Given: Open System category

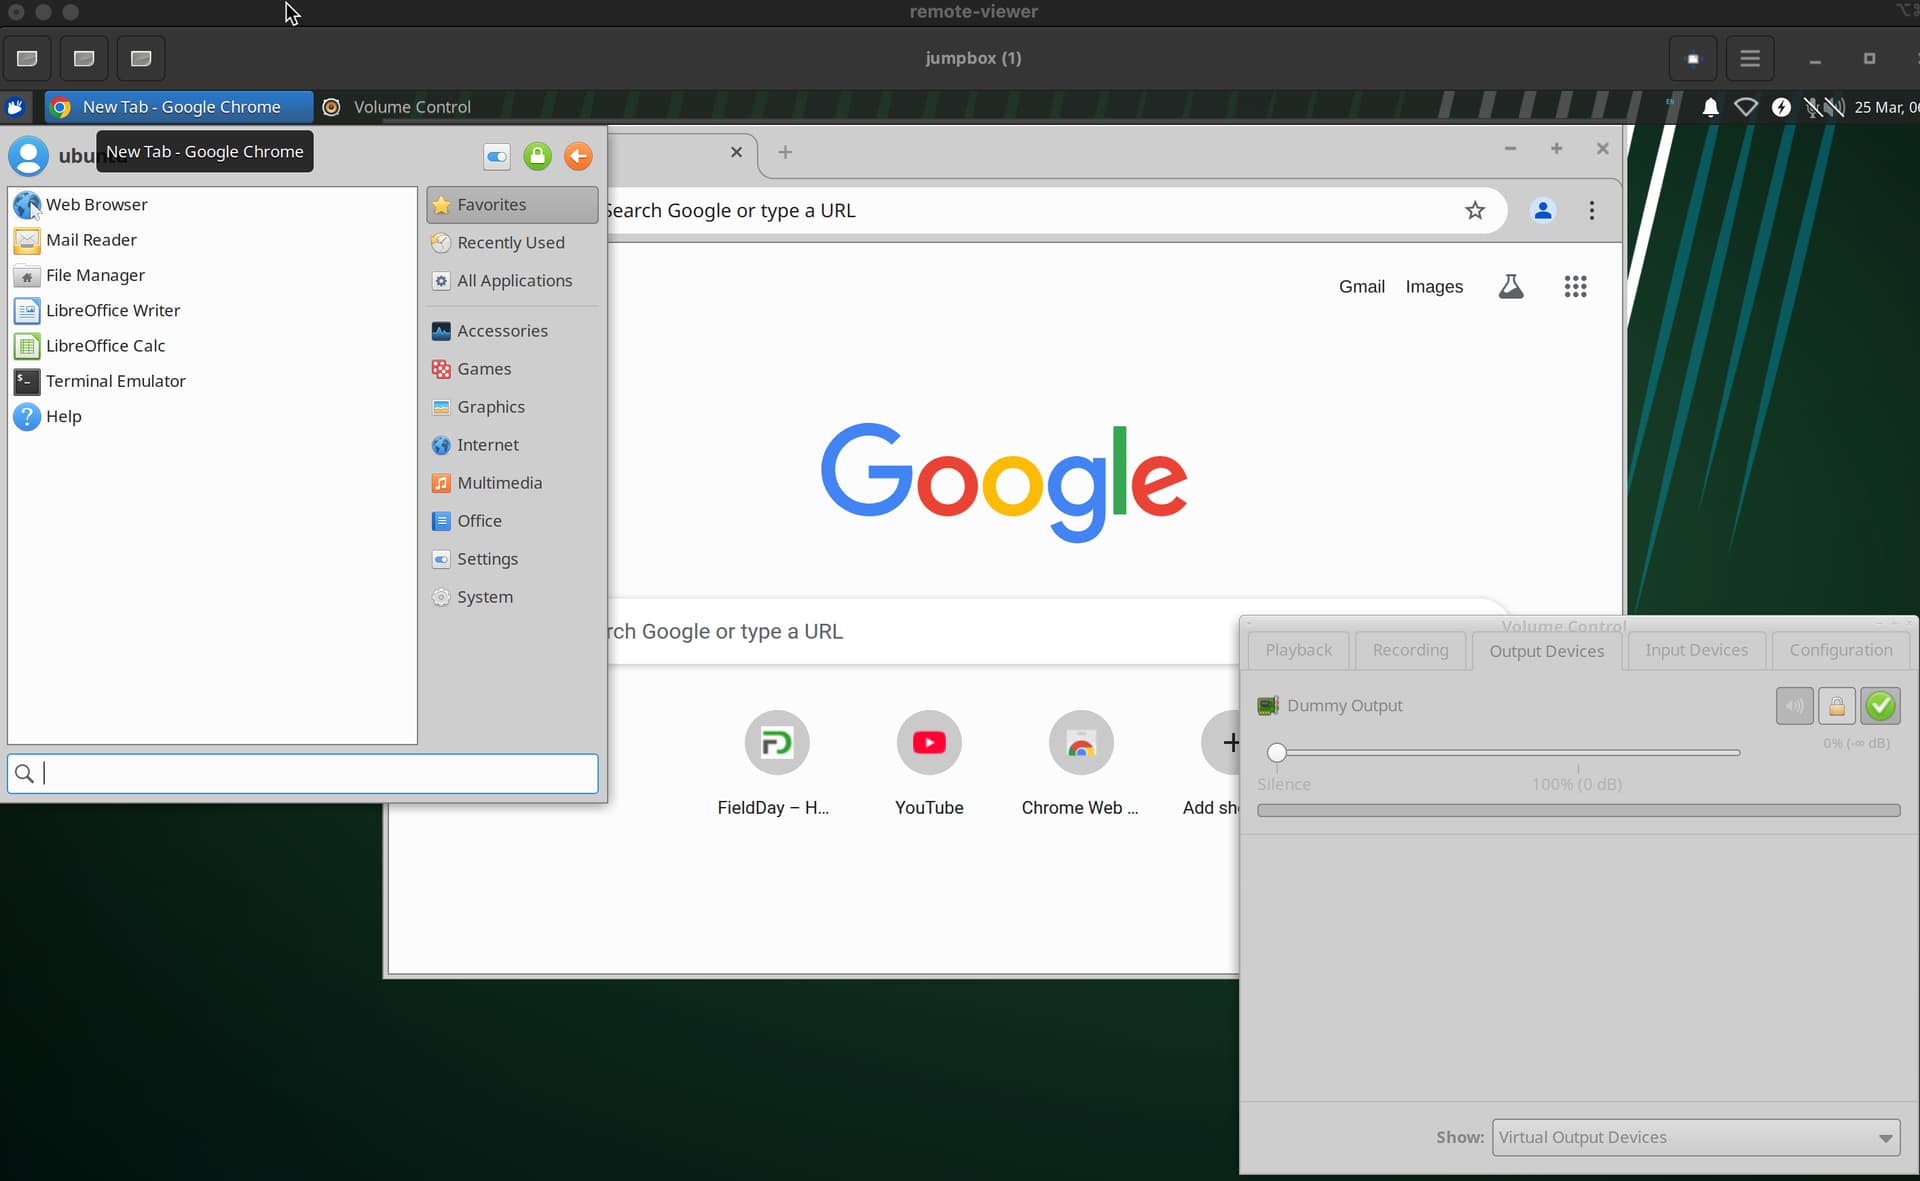Looking at the screenshot, I should tap(512, 597).
